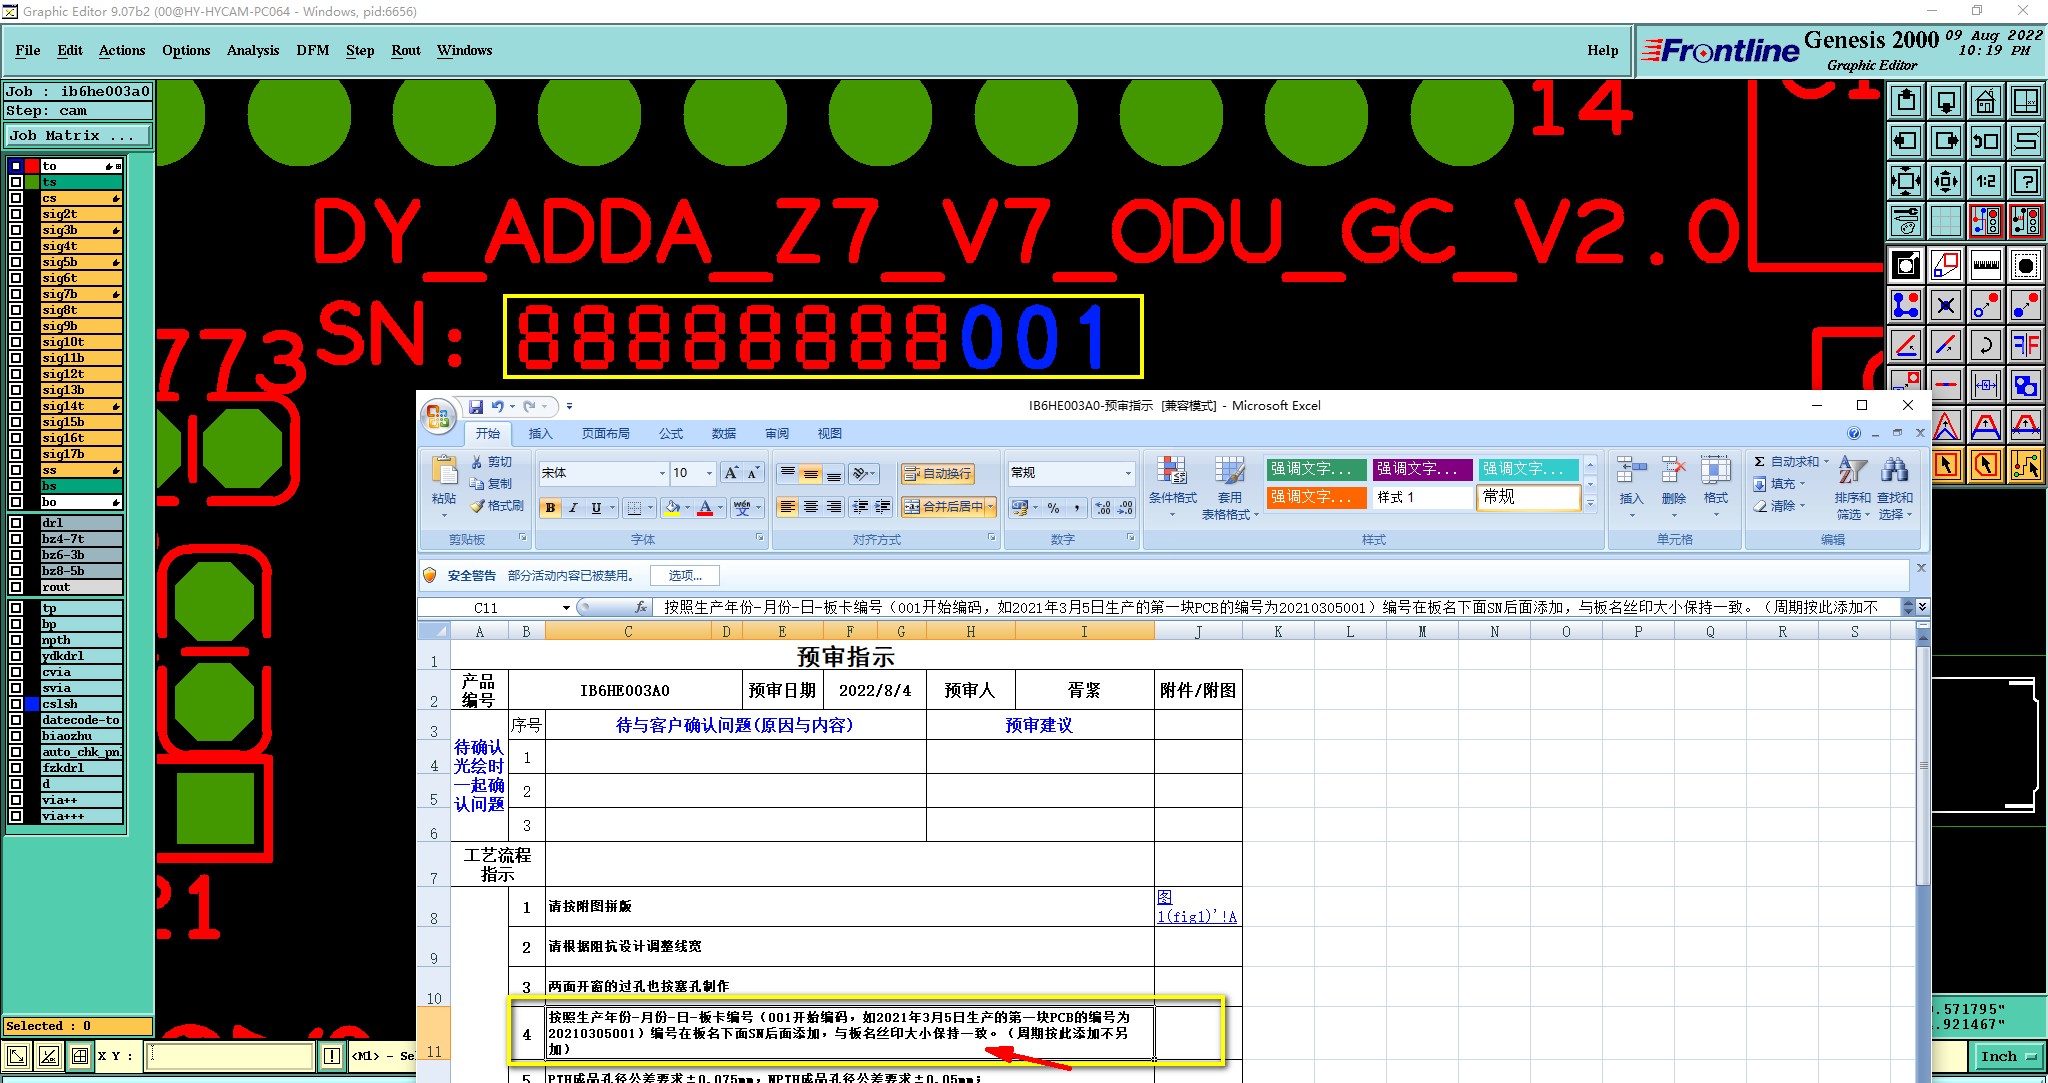Click the rotate feature icon

point(1985,345)
